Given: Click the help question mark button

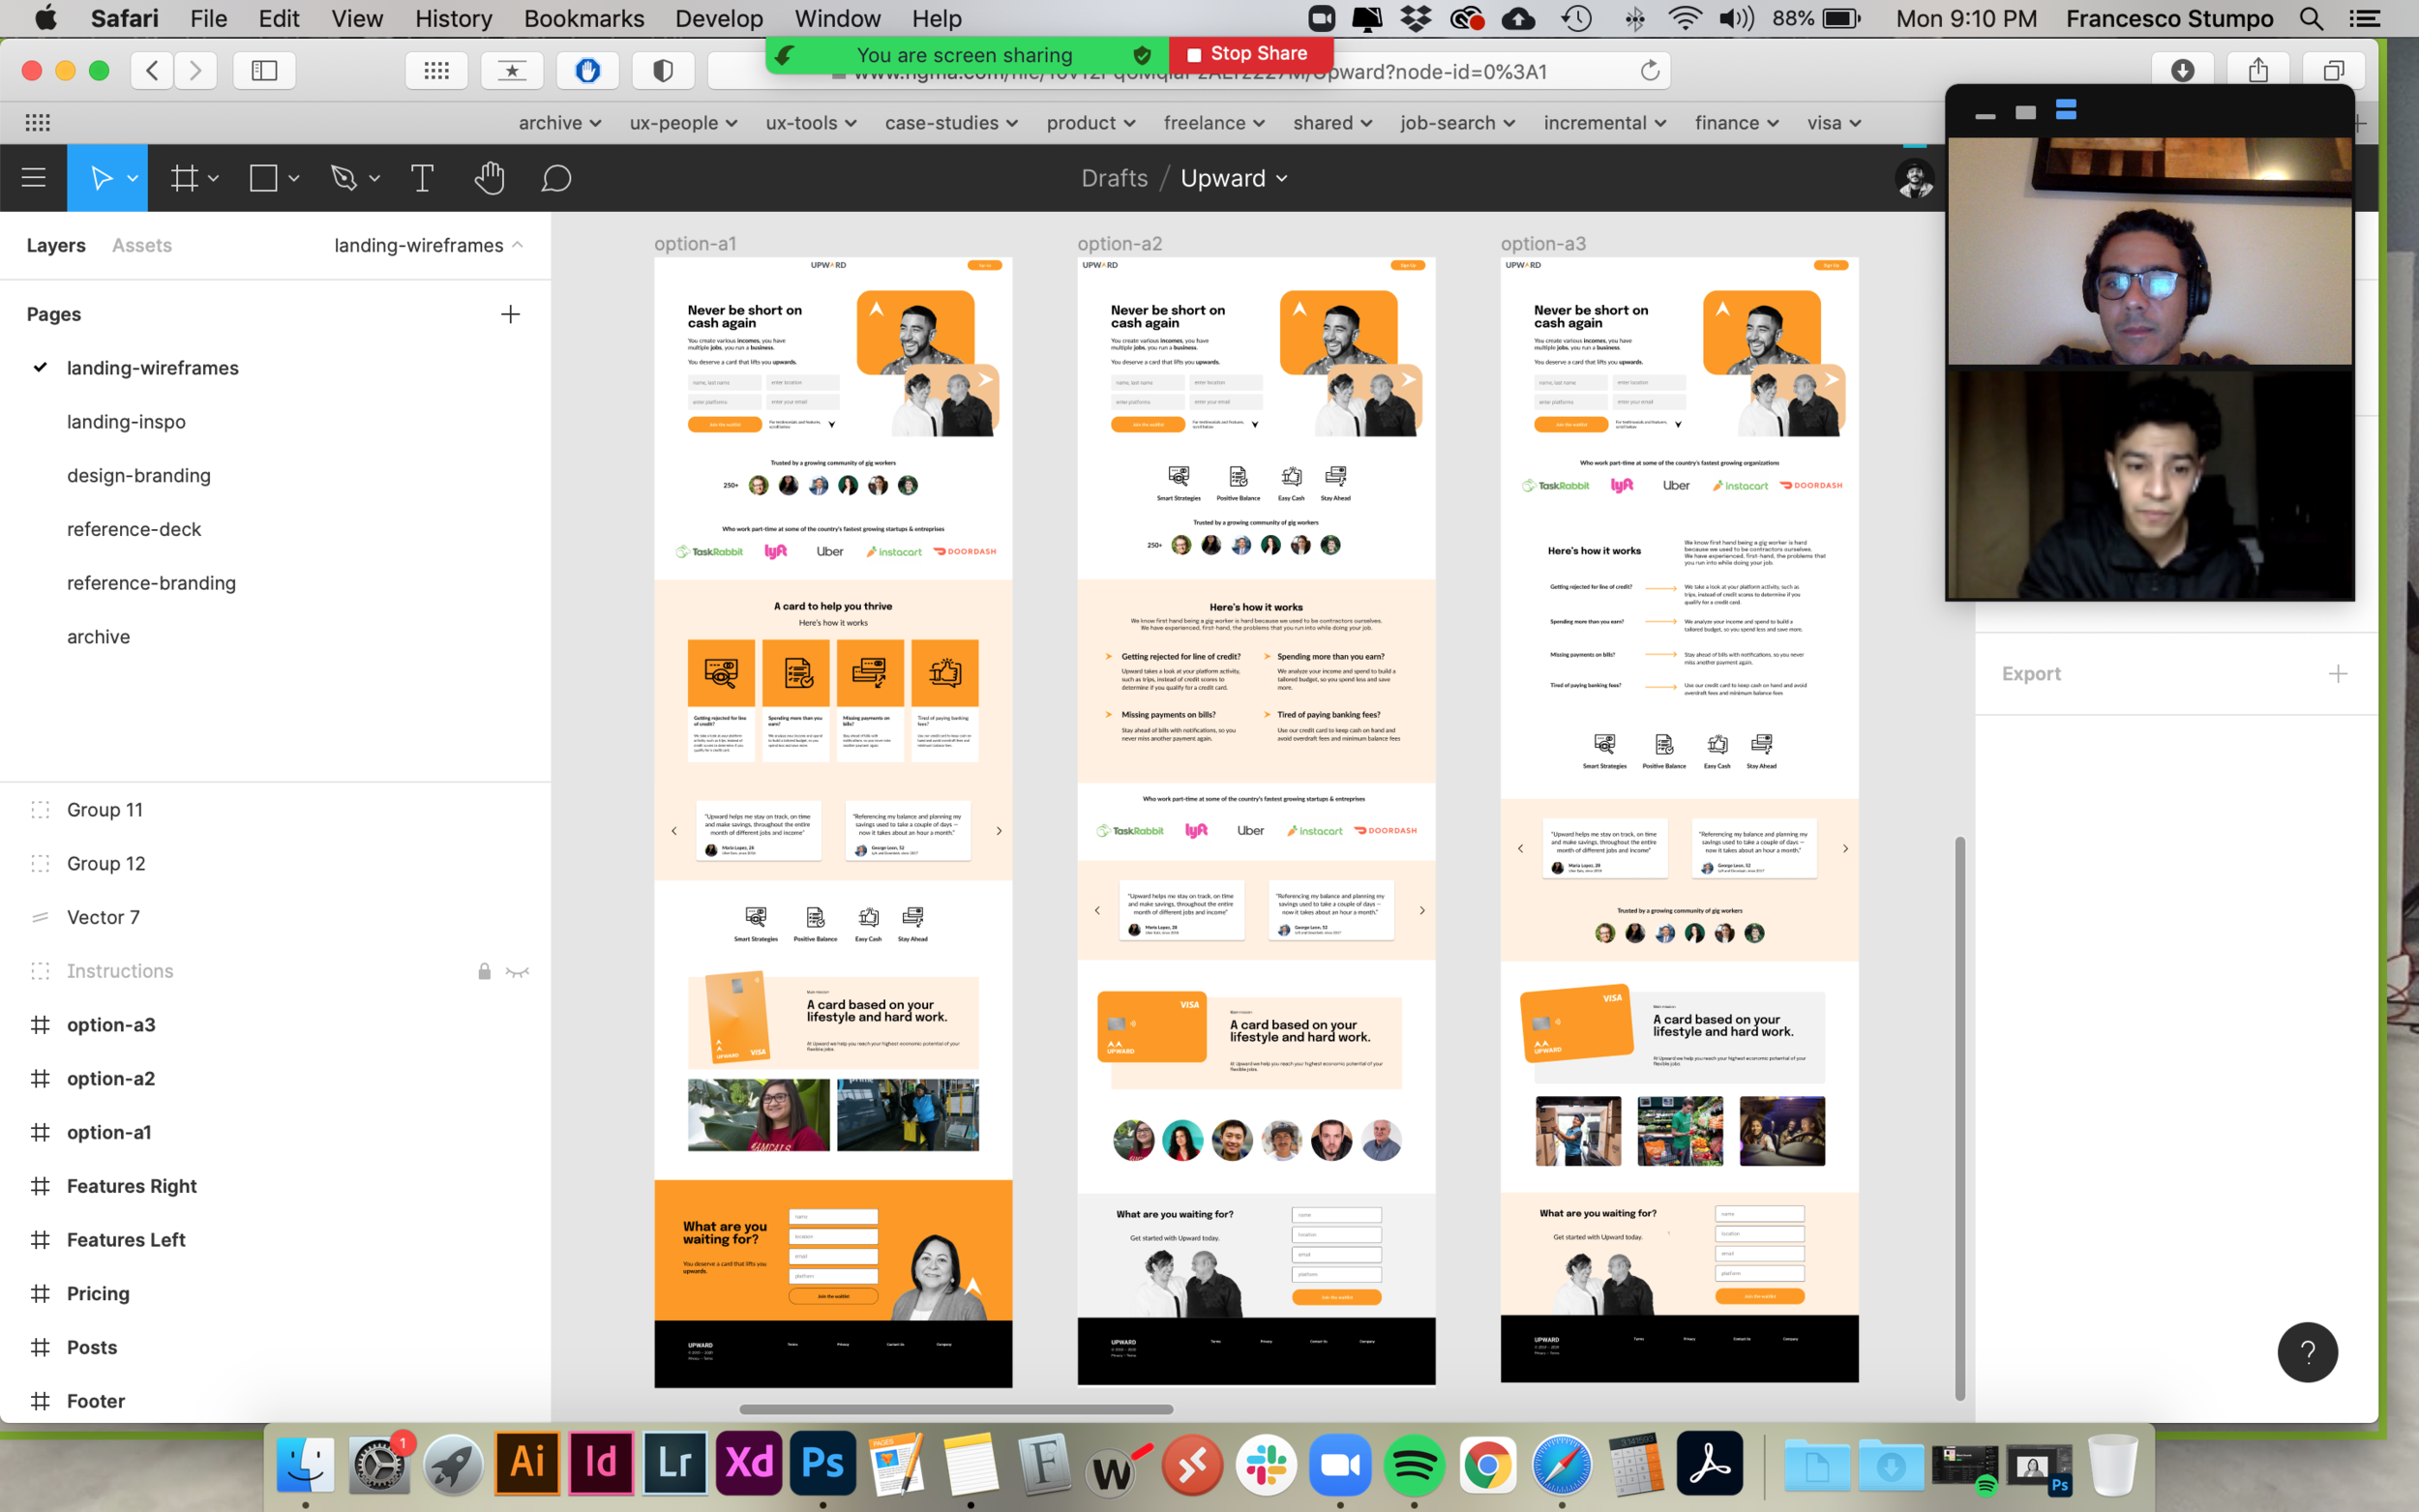Looking at the screenshot, I should 2306,1352.
